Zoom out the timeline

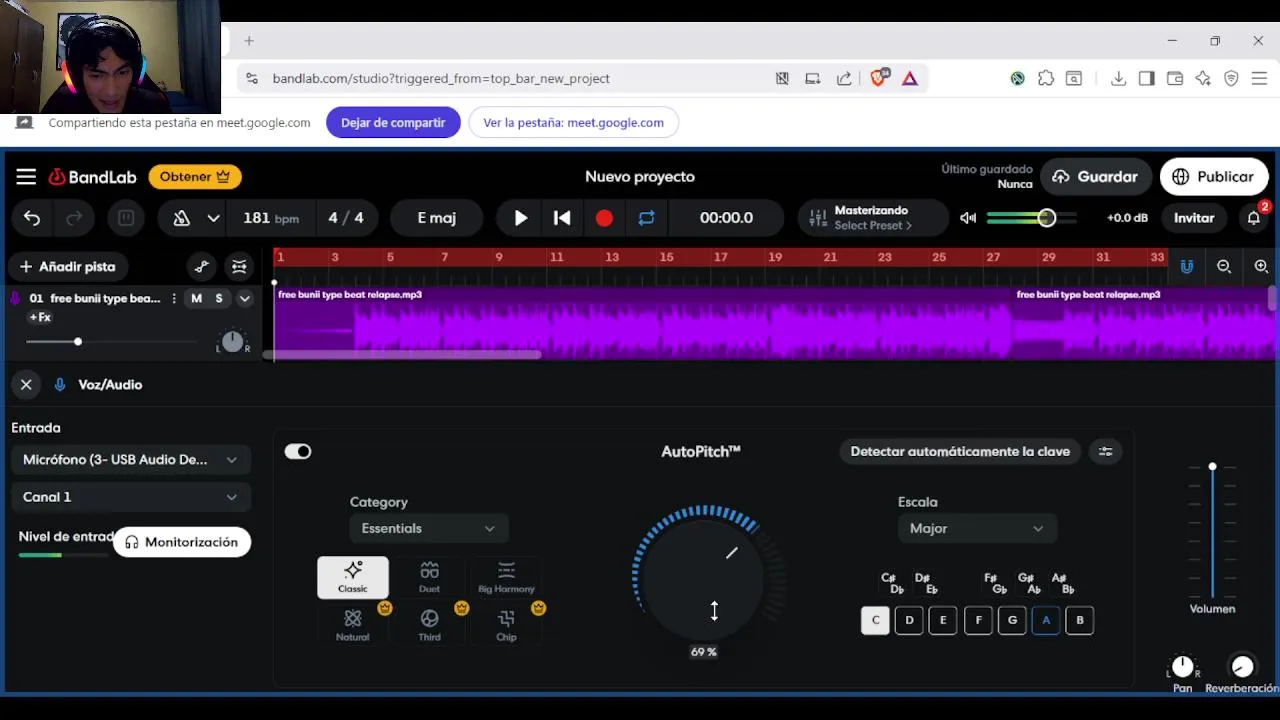click(1224, 267)
